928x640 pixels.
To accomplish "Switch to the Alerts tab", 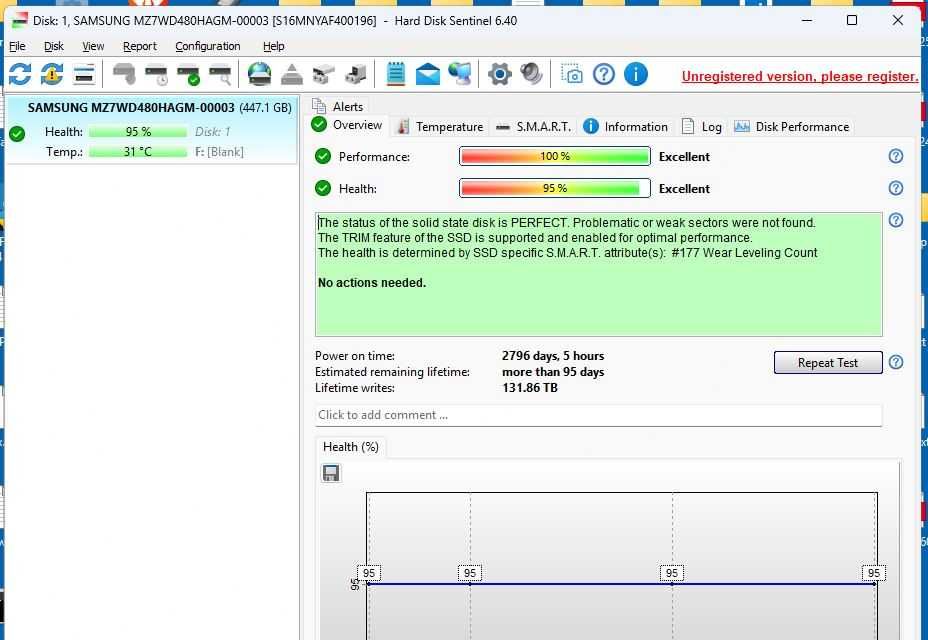I will [x=337, y=107].
